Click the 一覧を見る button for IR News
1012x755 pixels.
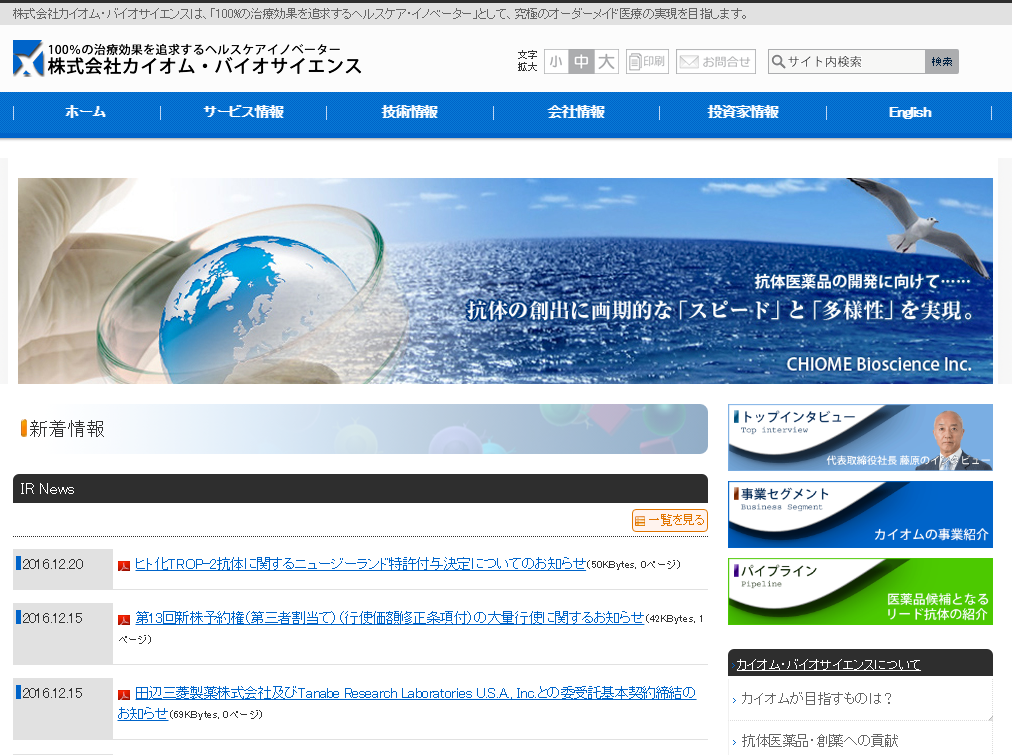(x=670, y=520)
